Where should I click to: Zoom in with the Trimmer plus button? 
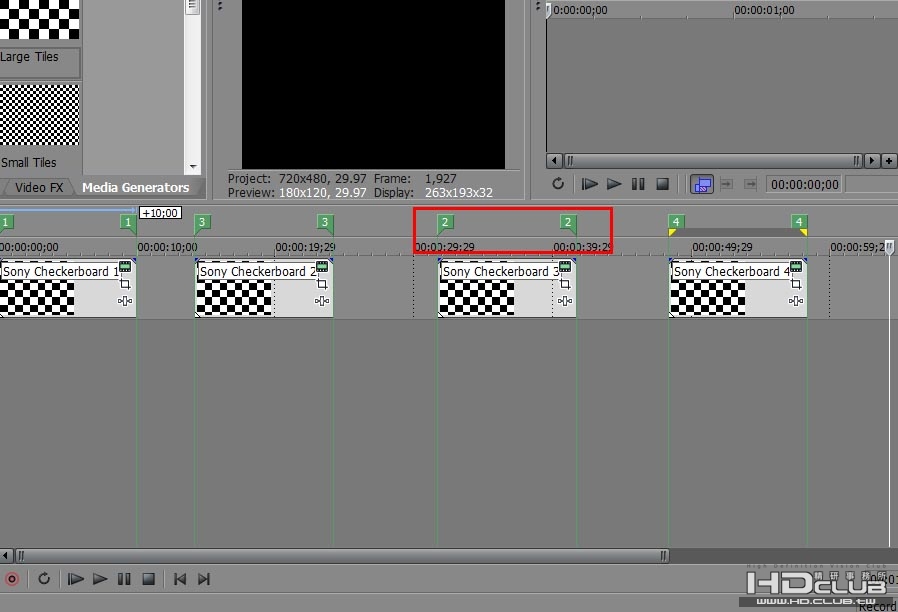[888, 161]
